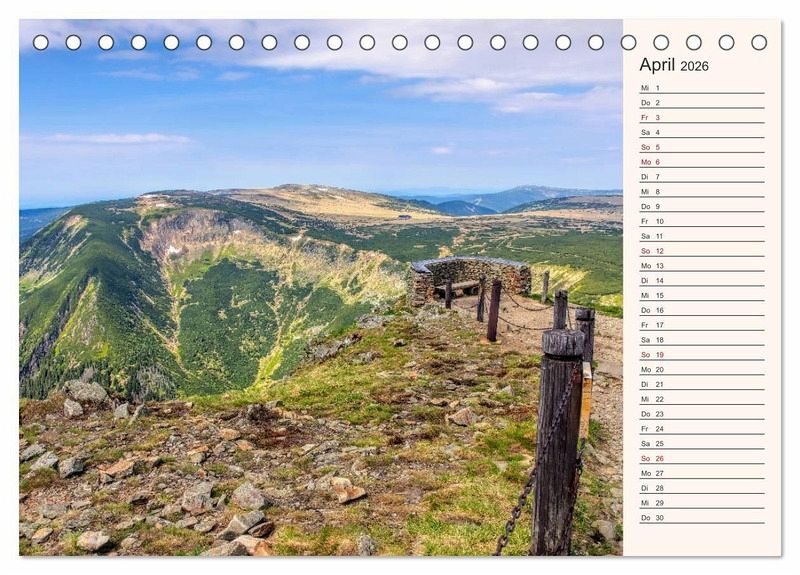Select the 'Mo 13' date row
The image size is (800, 575).
702,265
